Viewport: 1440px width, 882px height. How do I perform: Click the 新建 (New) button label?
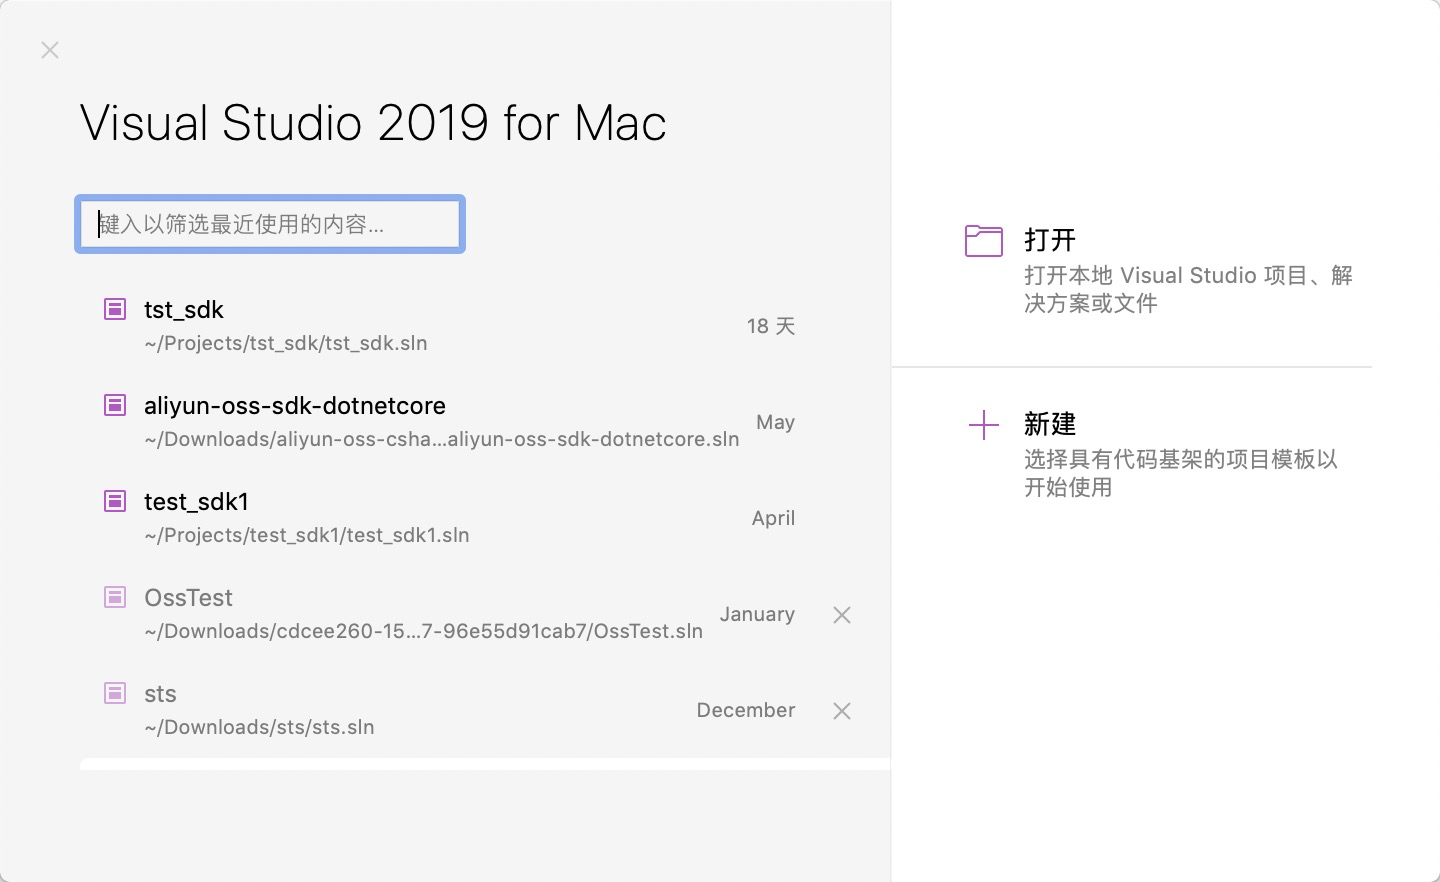1050,424
